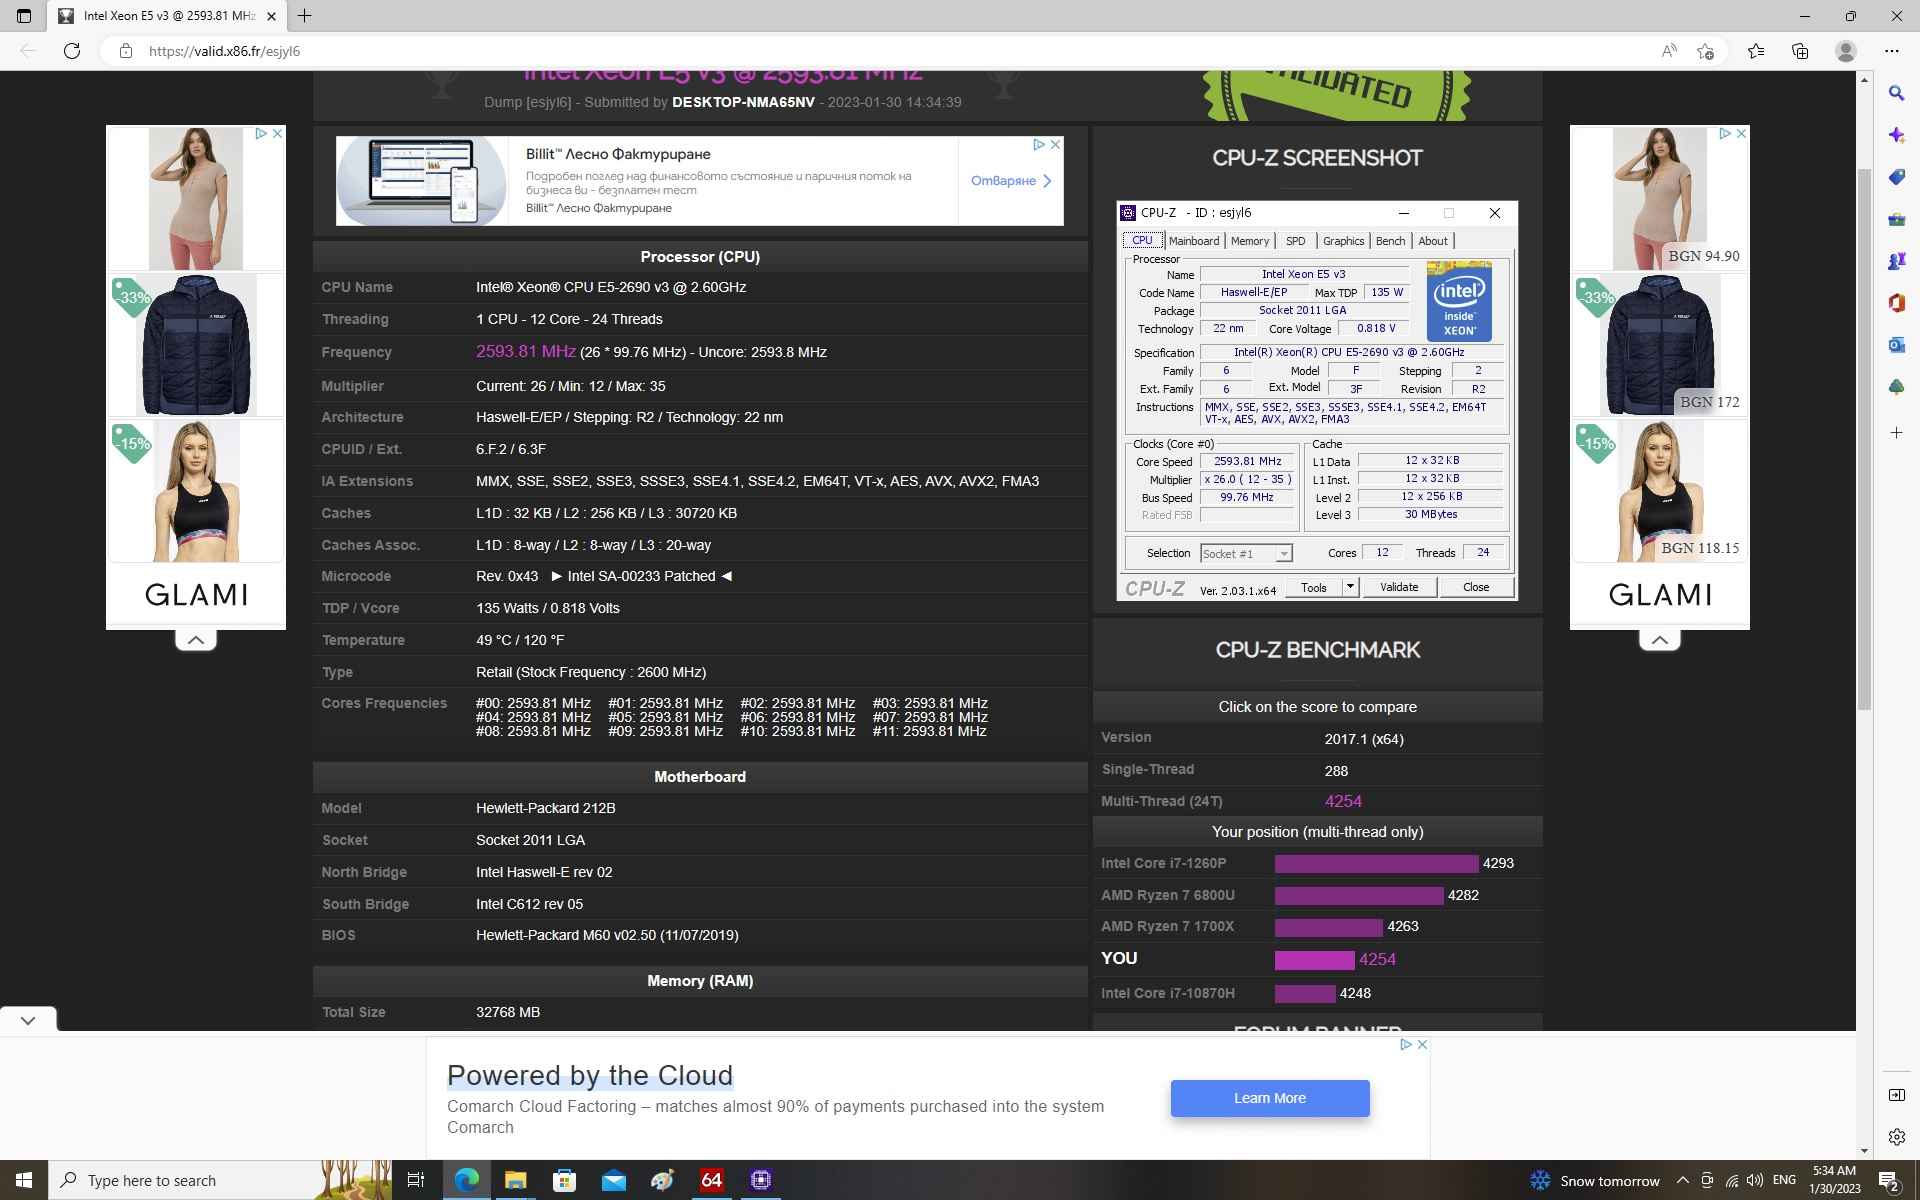Open Edge settings and more menu

(x=1891, y=51)
